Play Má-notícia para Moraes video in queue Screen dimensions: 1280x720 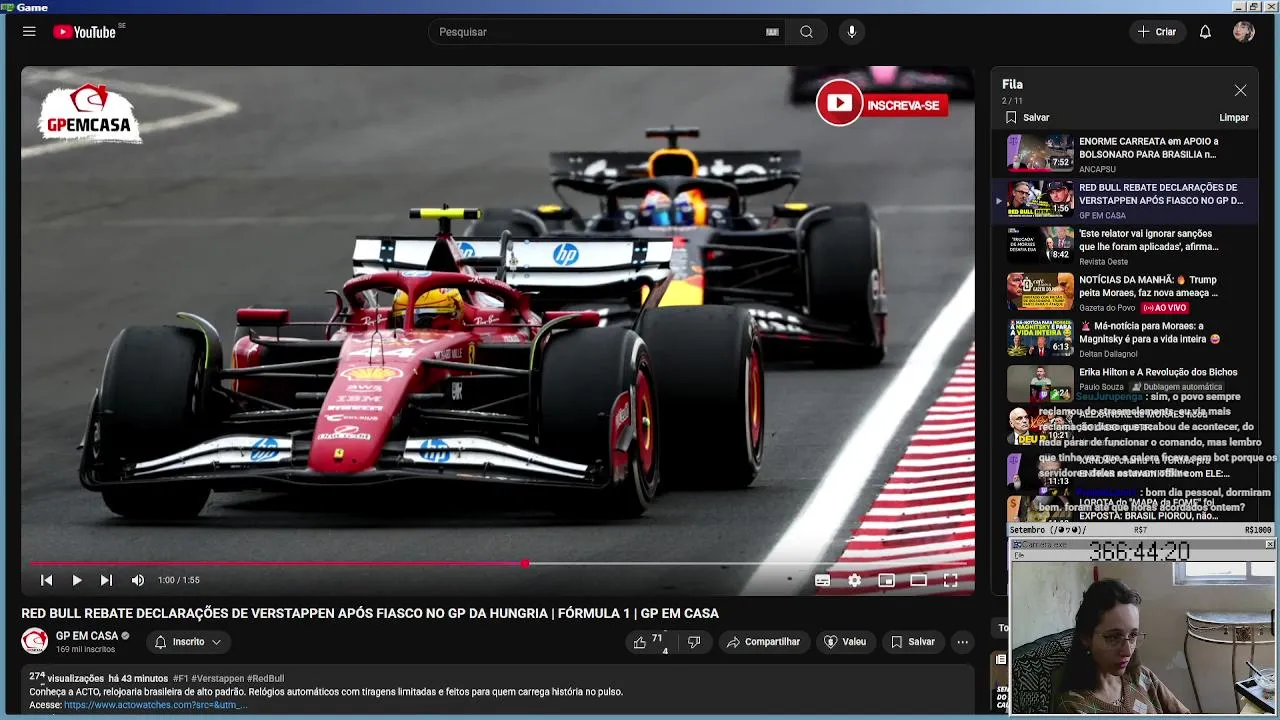click(1127, 337)
